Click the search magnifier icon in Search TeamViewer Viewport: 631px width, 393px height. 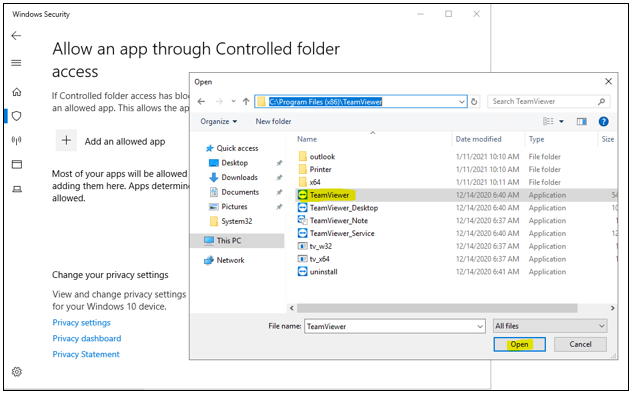[601, 101]
